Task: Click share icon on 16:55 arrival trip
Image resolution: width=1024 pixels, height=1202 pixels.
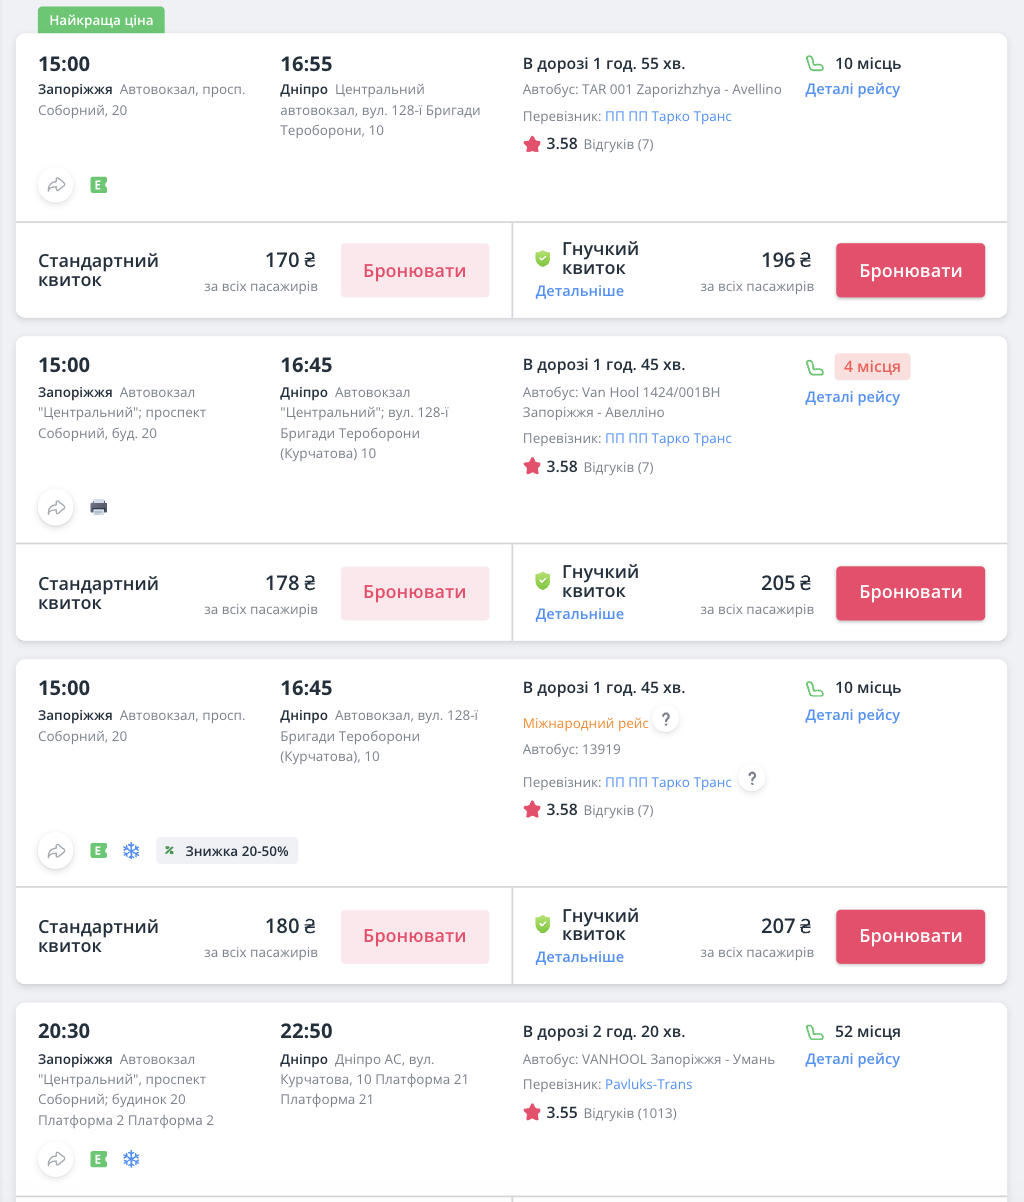Action: pos(56,185)
